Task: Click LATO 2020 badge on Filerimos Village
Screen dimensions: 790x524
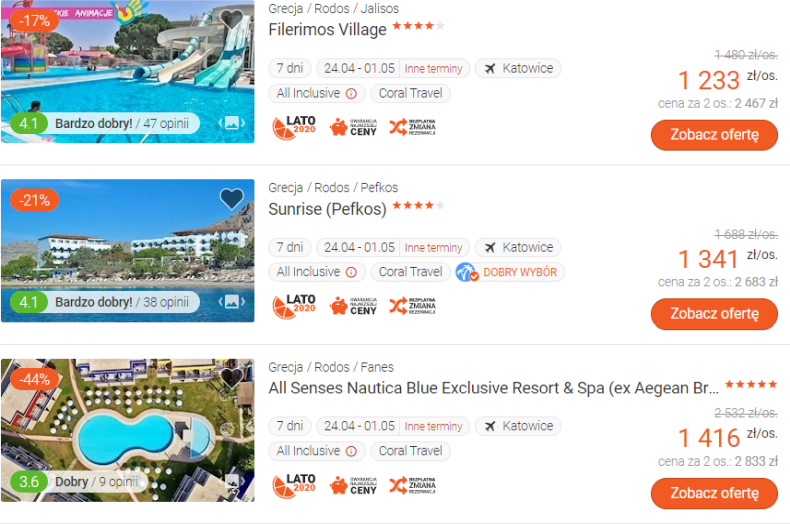Action: 294,127
